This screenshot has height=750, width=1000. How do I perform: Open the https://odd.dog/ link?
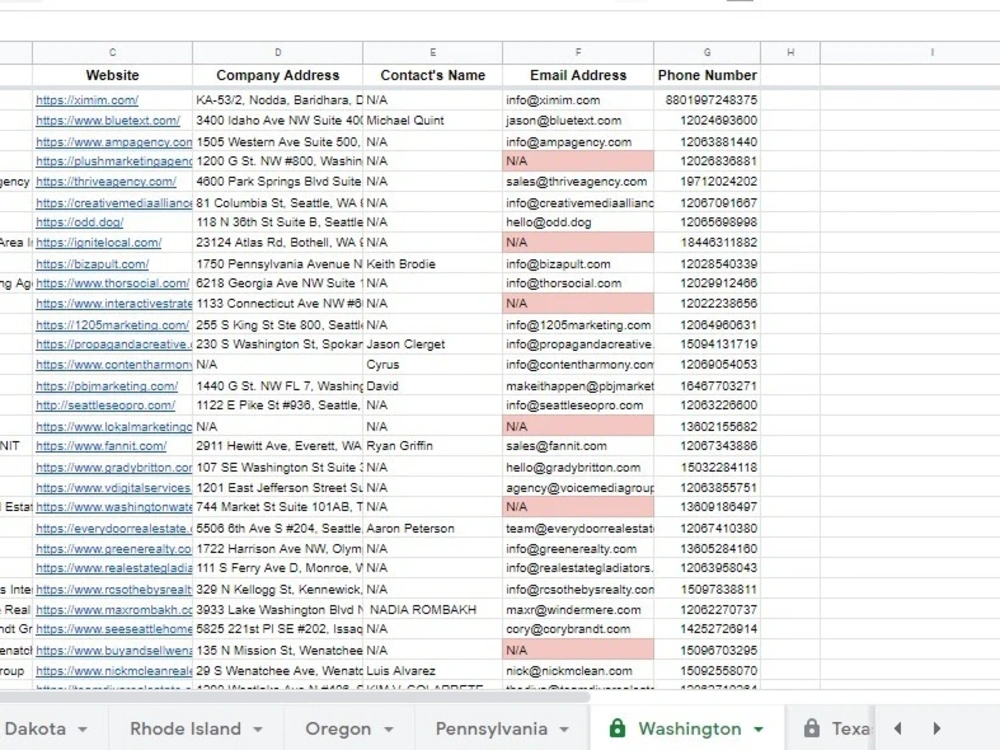point(80,223)
